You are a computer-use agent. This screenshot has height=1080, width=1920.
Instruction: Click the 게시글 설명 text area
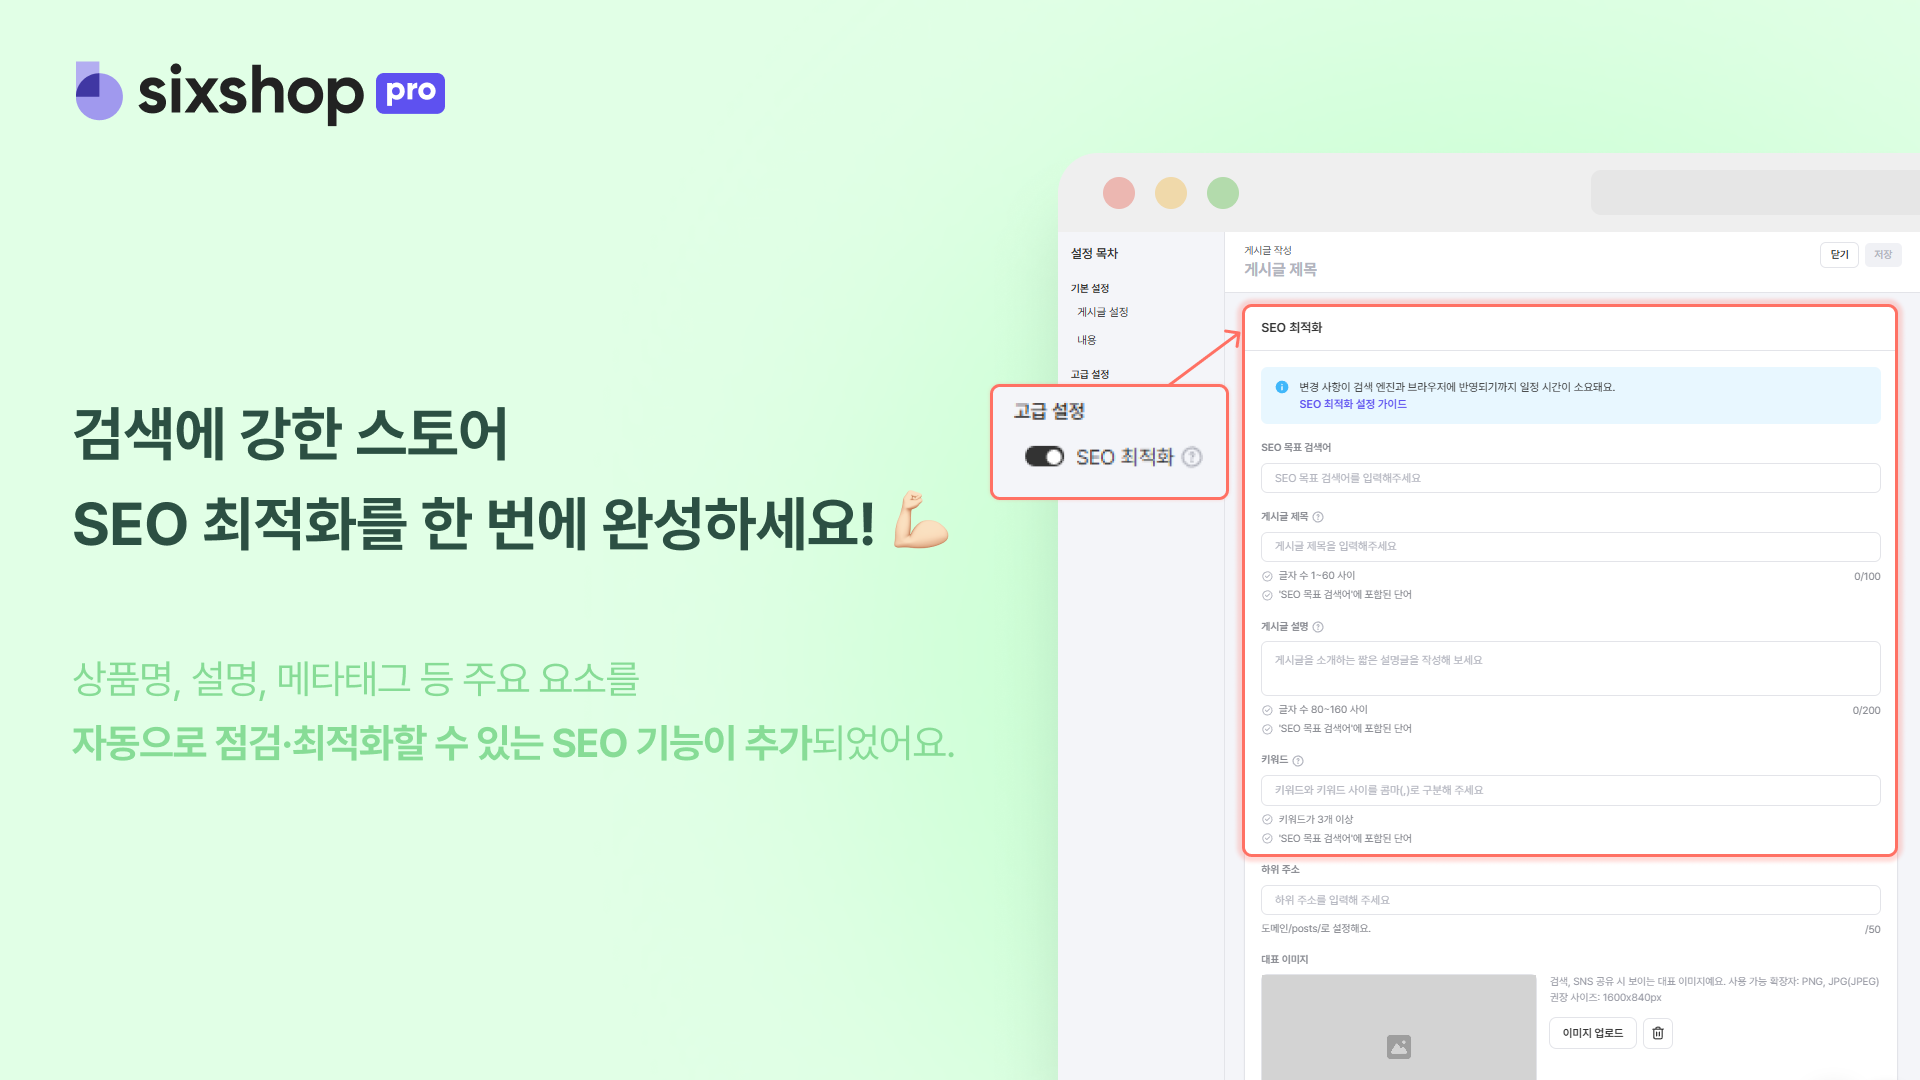tap(1570, 668)
